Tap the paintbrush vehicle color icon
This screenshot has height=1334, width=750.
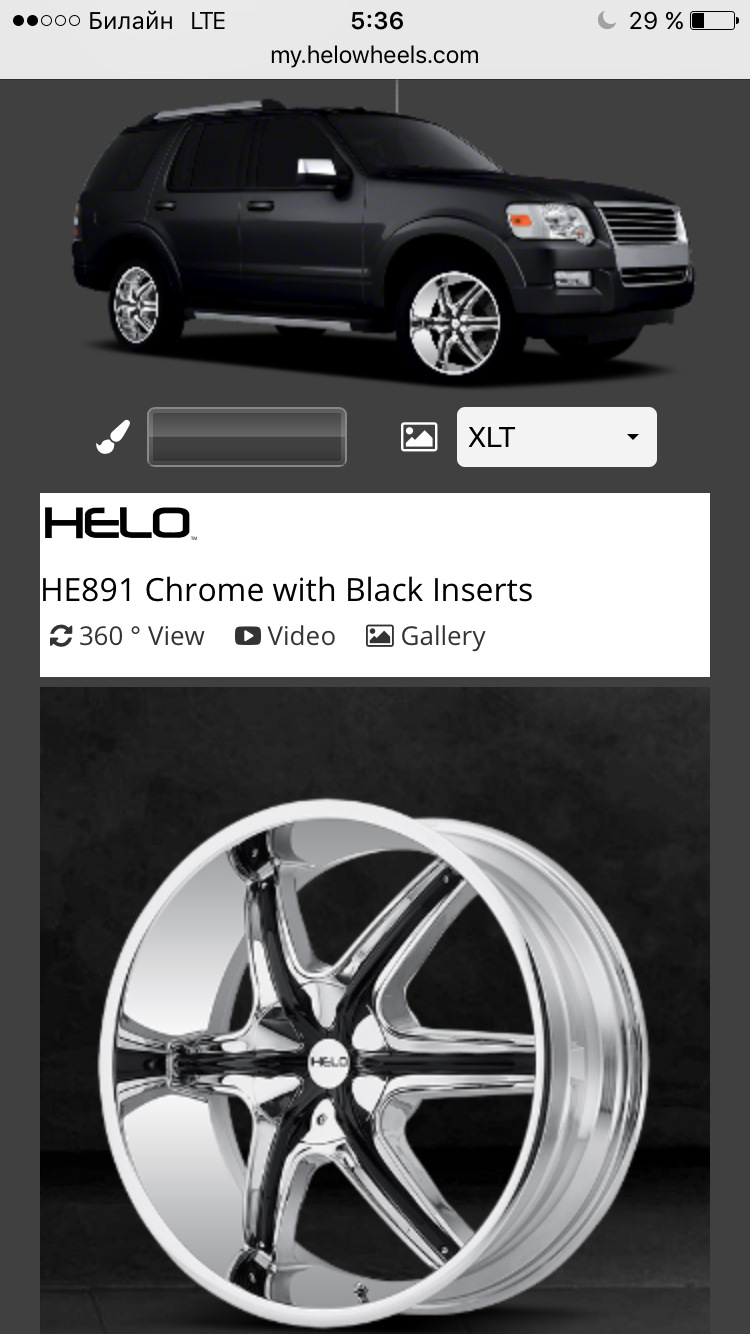pos(113,437)
